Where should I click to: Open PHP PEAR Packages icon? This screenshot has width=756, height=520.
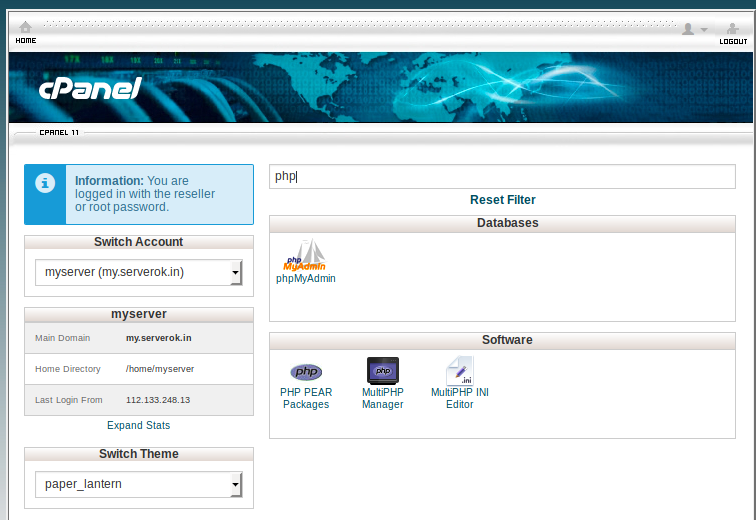[306, 372]
